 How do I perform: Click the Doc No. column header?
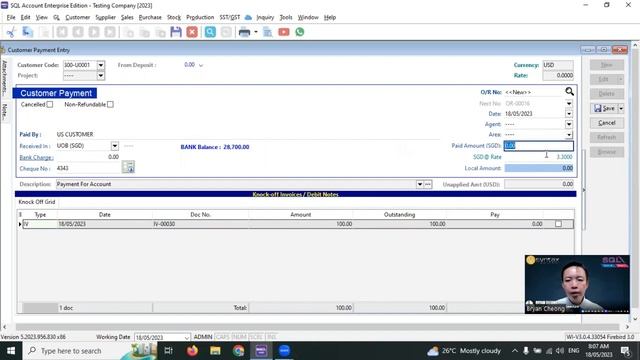[200, 214]
